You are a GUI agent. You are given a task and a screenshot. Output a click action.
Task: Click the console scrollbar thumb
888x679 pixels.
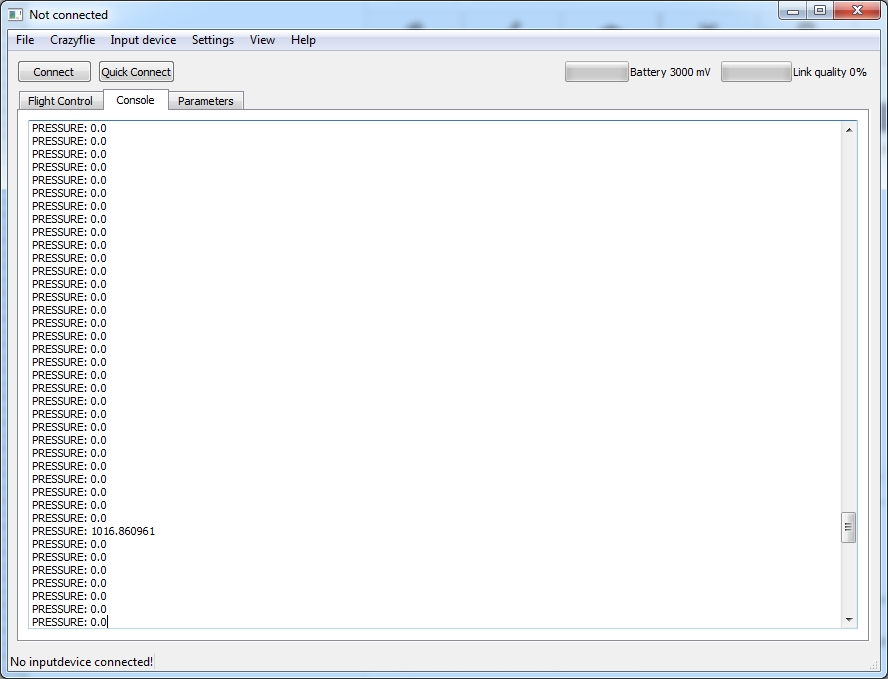coord(849,526)
